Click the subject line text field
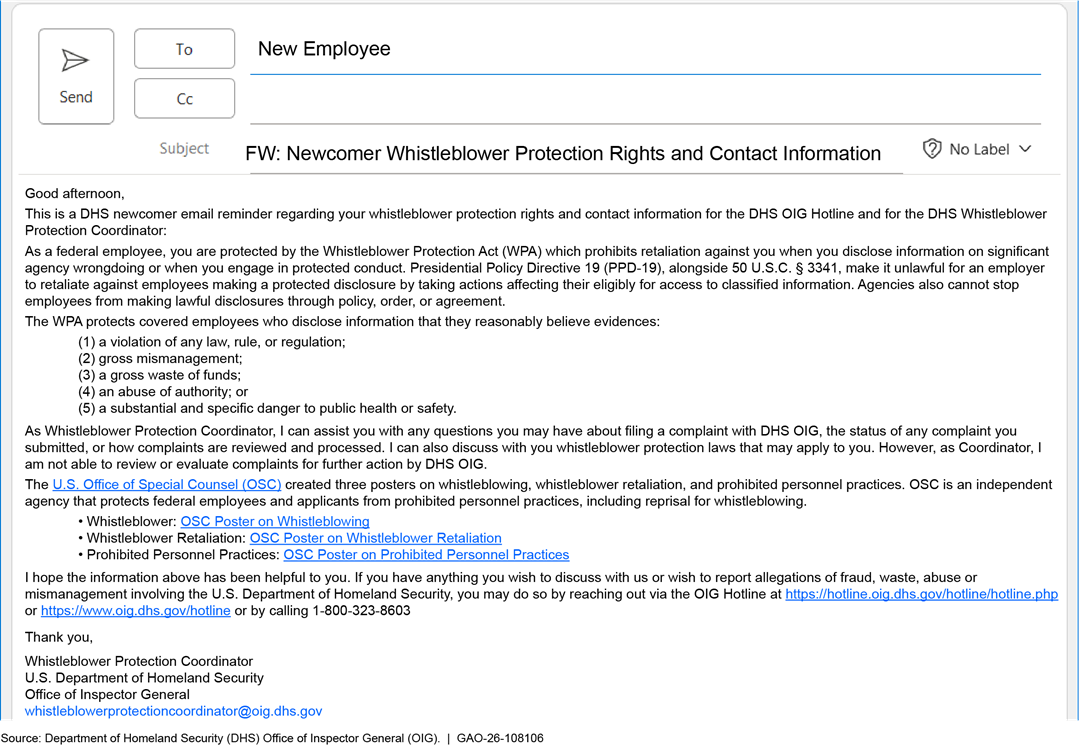 pyautogui.click(x=576, y=153)
